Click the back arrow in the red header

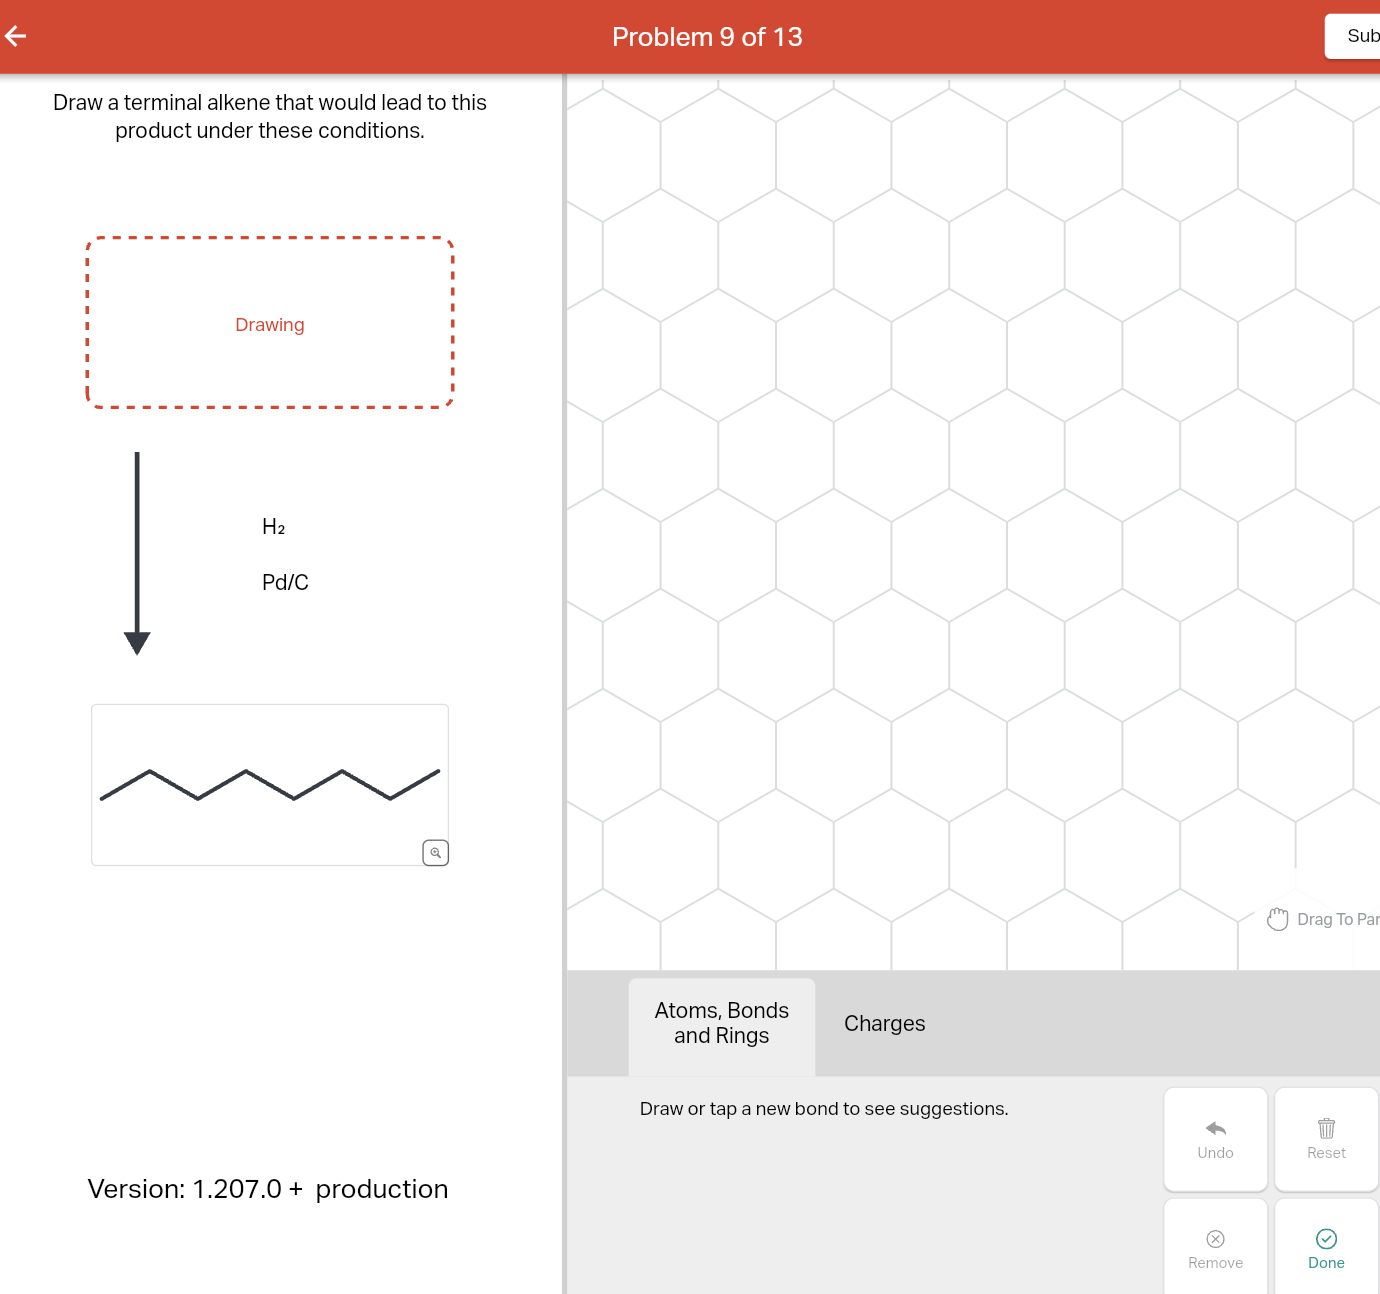point(15,36)
